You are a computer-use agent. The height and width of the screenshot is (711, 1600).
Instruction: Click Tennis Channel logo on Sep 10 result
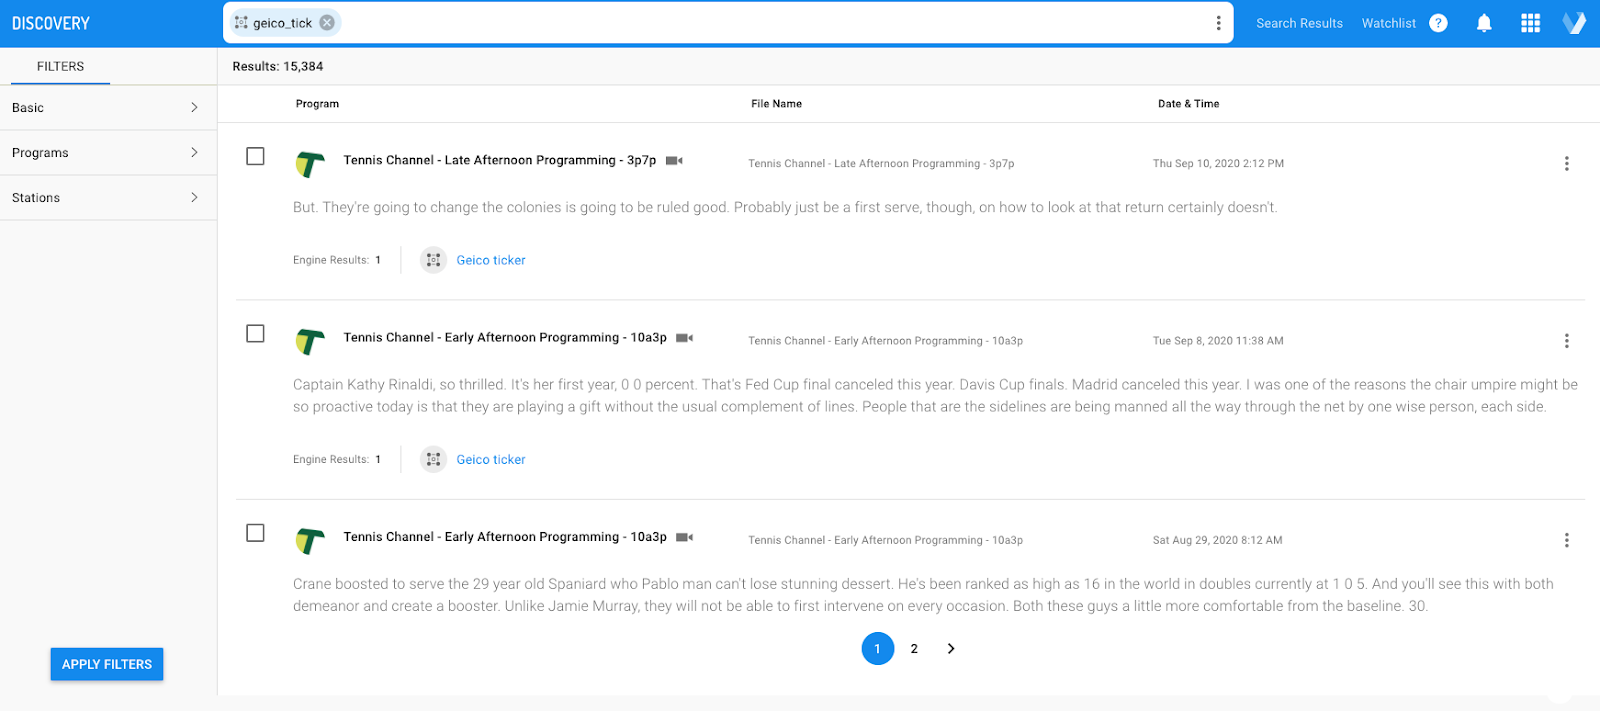pos(310,164)
